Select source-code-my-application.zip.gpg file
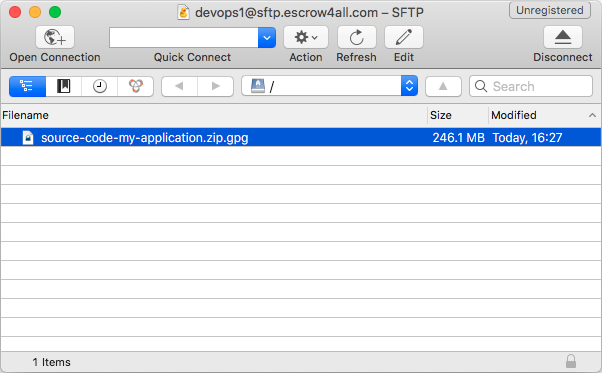The width and height of the screenshot is (602, 373). pos(301,137)
